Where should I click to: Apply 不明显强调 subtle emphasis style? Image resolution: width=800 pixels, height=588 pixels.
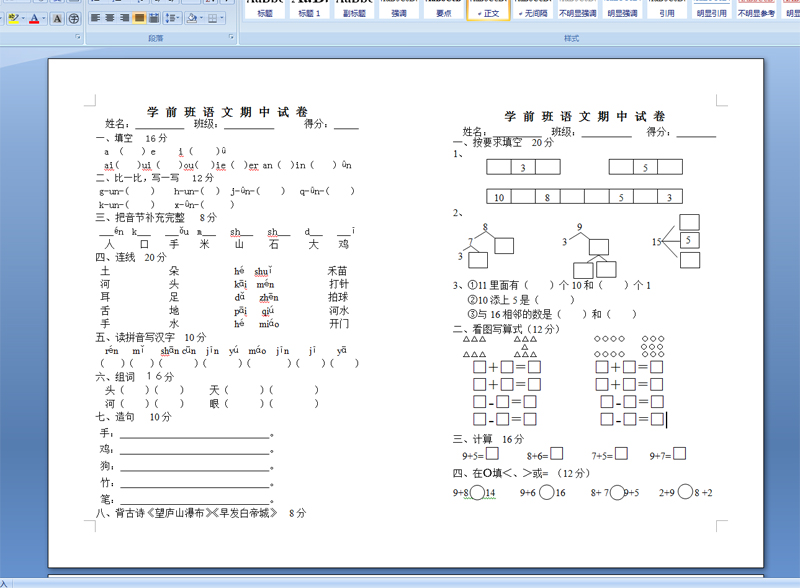coord(578,9)
